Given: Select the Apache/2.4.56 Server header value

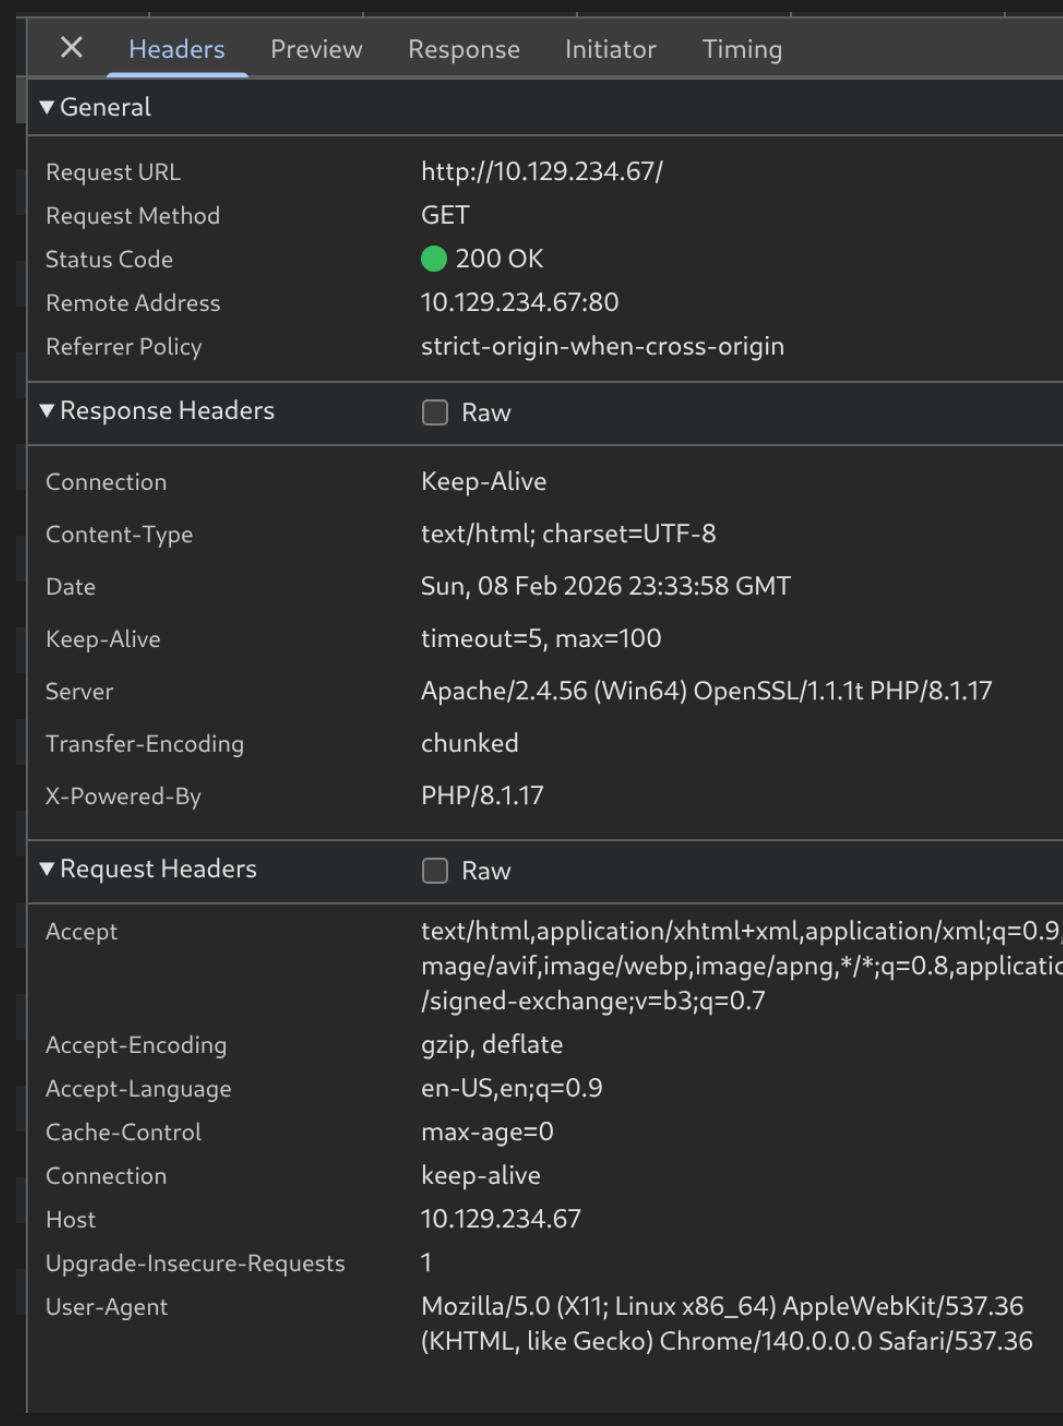Looking at the screenshot, I should point(707,691).
